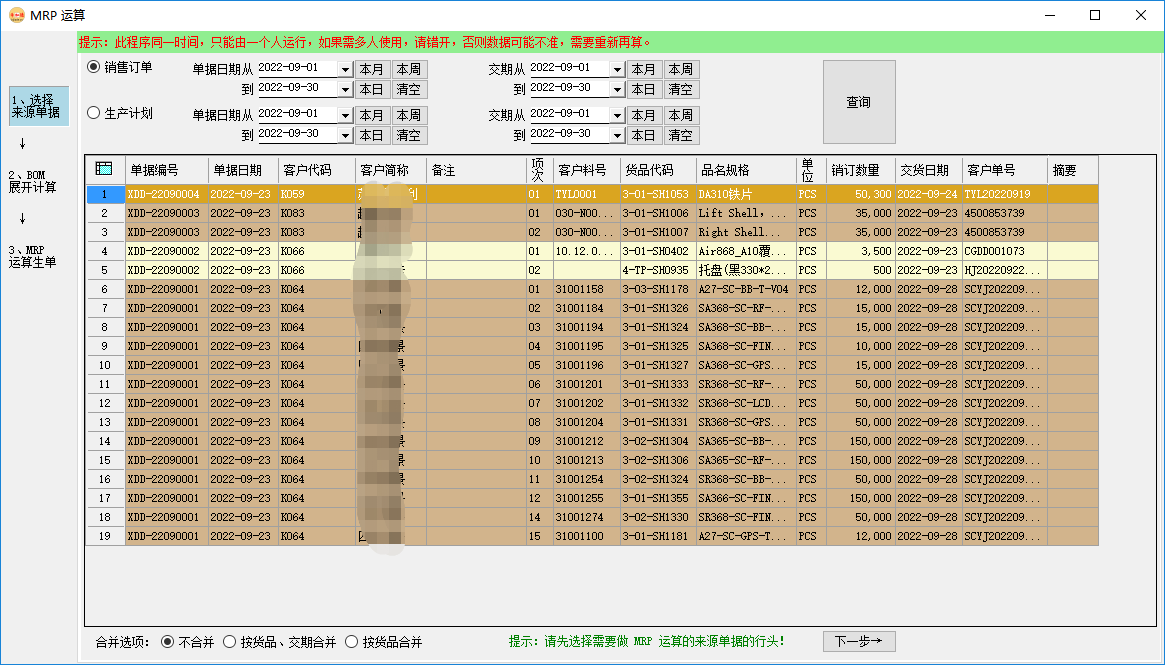Click quantity 50,300 in row 1
Screen dimensions: 1165x665
tap(860, 194)
